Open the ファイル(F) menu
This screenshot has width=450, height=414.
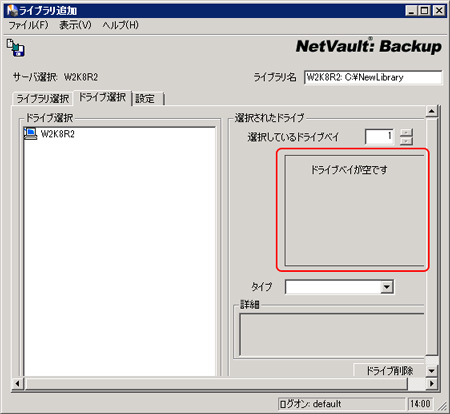click(x=28, y=25)
